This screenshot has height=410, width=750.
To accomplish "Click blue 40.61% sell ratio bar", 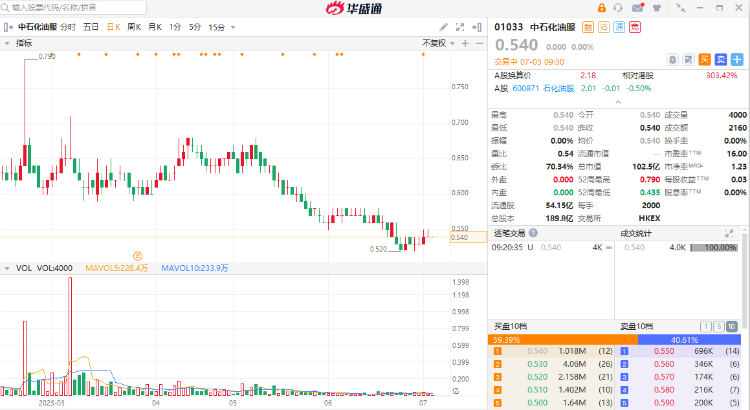I will pos(689,340).
